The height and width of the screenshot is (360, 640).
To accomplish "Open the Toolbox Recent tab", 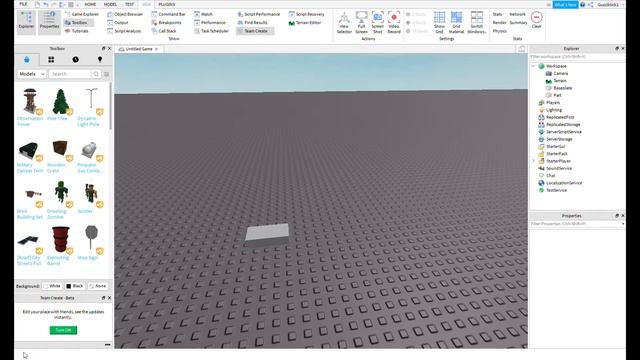I will (x=76, y=60).
